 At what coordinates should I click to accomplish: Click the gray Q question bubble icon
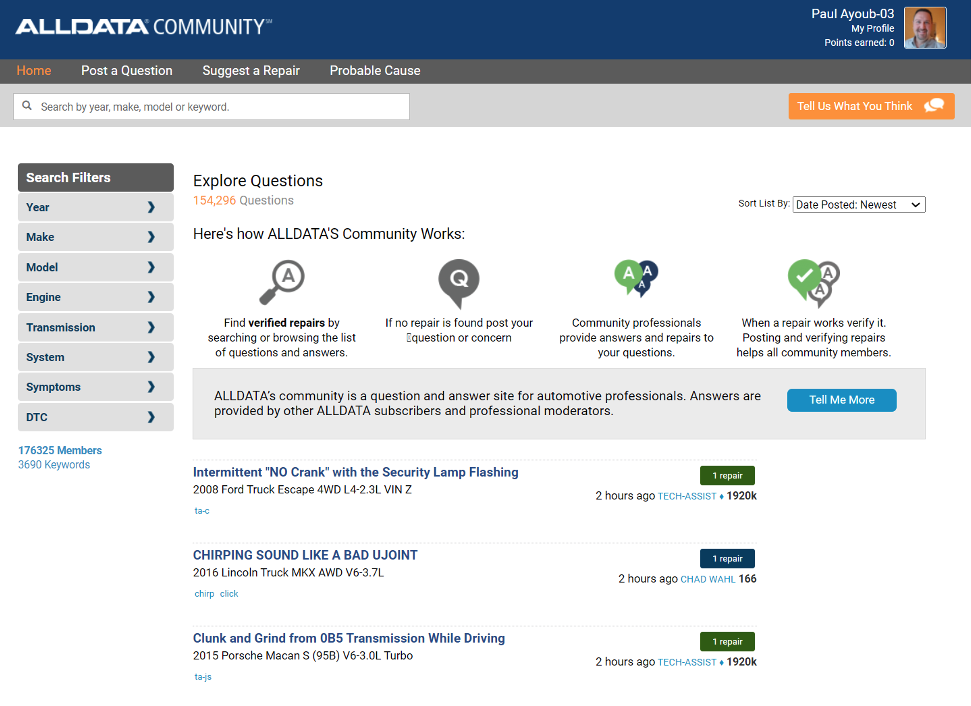click(459, 284)
